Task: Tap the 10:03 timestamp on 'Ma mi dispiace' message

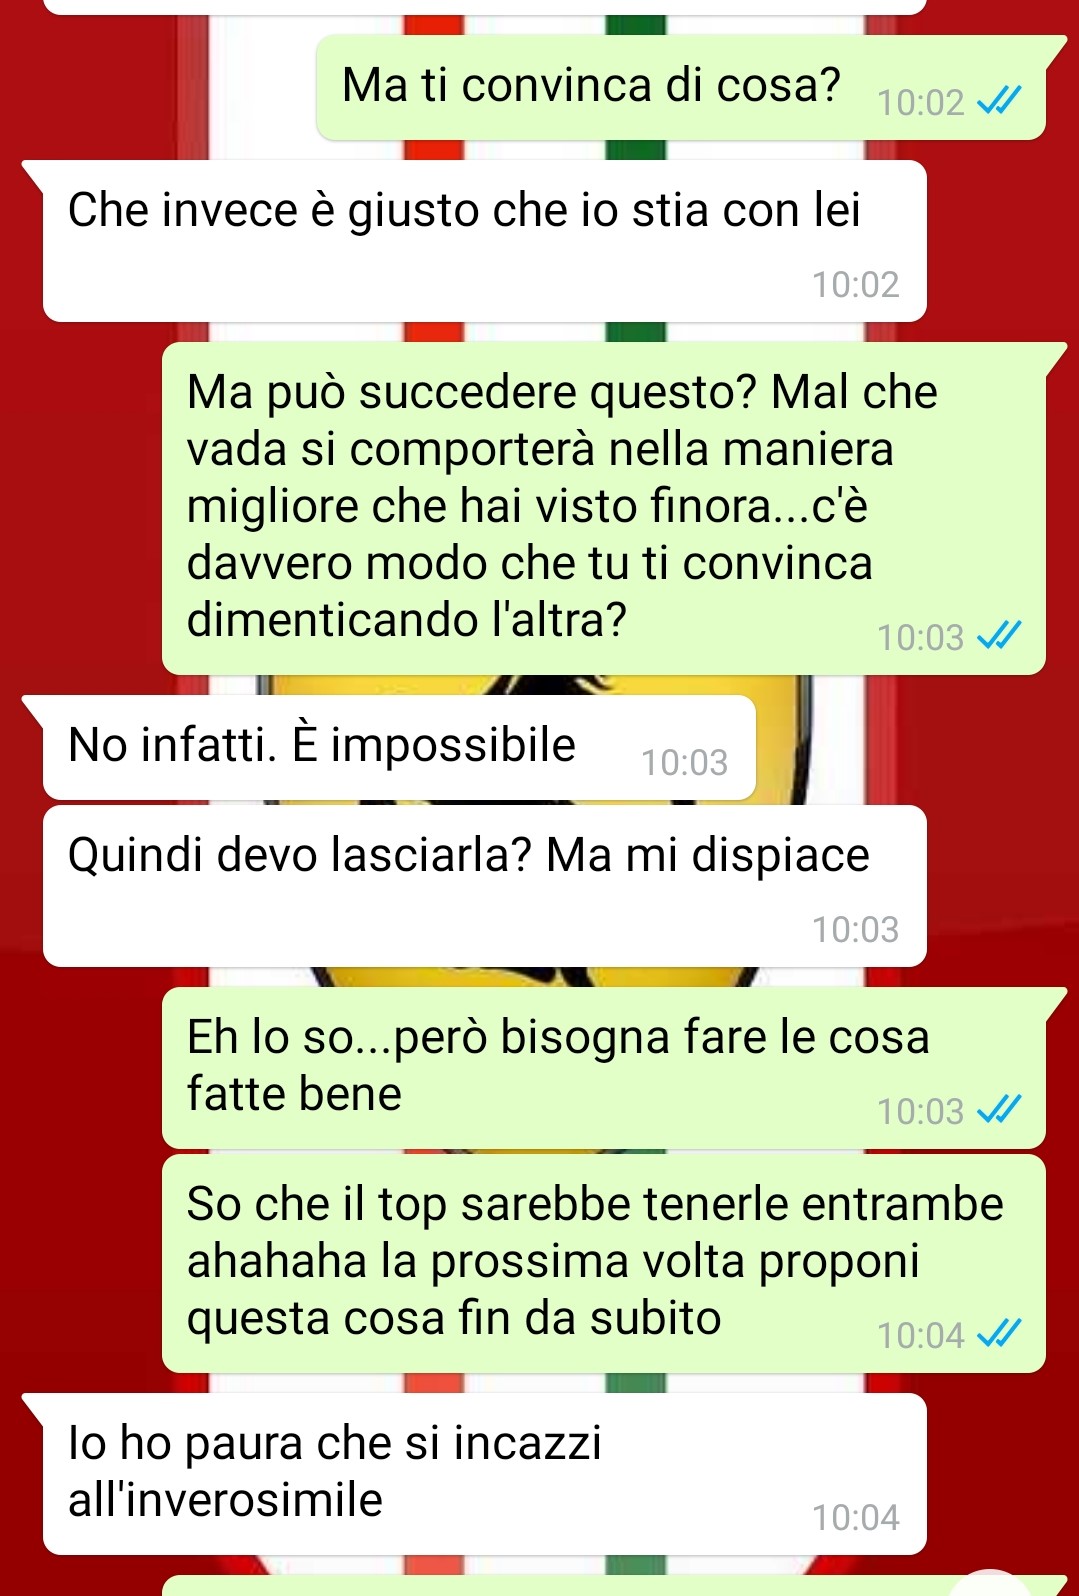Action: (x=855, y=930)
